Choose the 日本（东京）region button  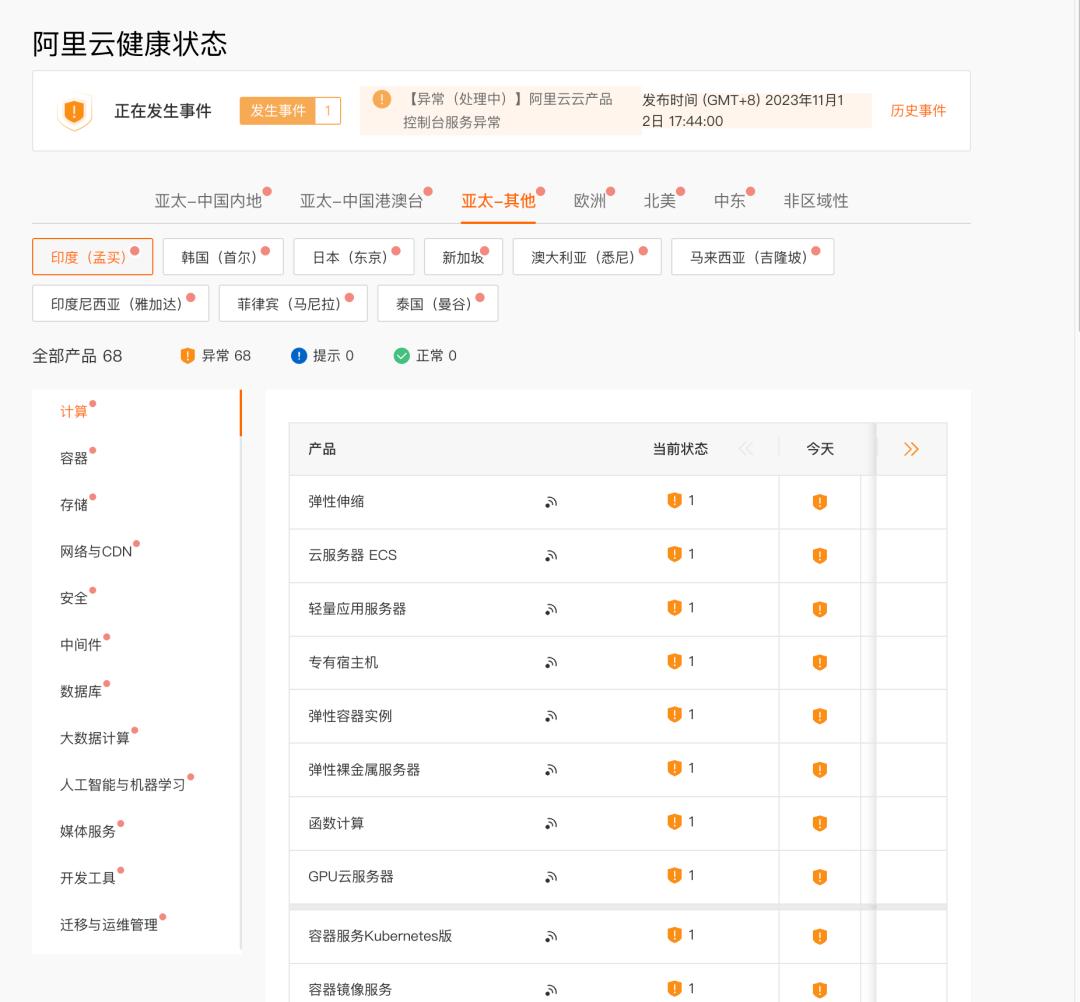(x=354, y=257)
